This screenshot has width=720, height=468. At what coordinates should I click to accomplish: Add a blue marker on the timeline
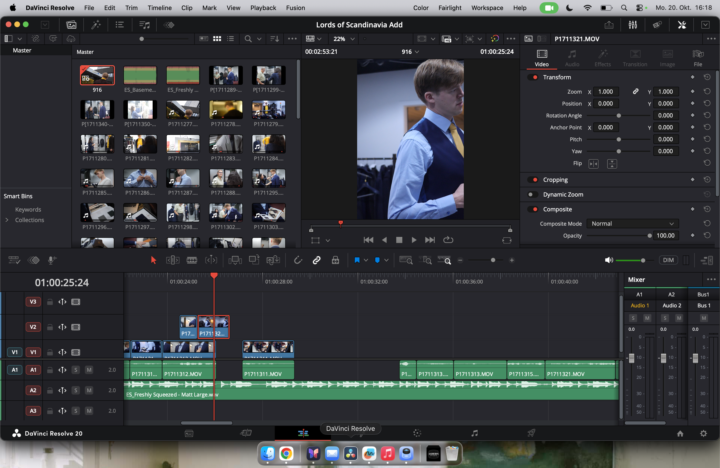[377, 260]
